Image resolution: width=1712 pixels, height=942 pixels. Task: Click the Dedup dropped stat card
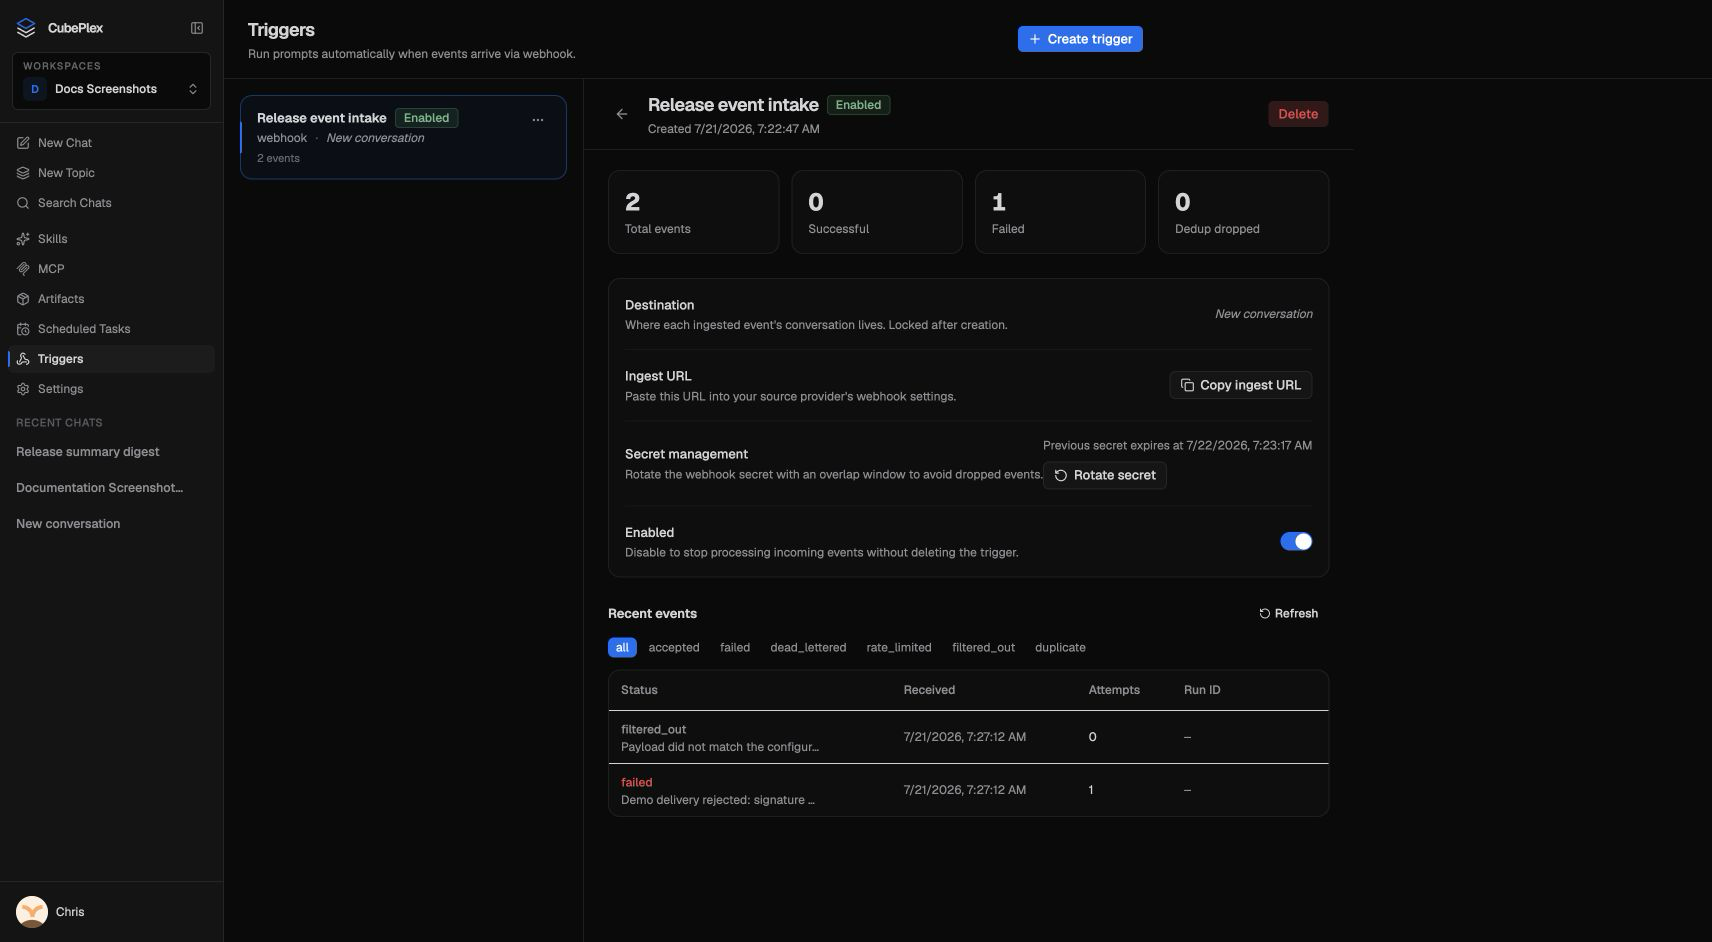[x=1243, y=212]
